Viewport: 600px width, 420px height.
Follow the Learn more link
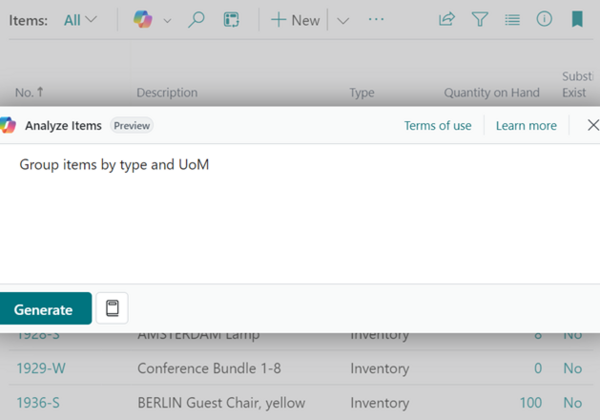coord(526,125)
